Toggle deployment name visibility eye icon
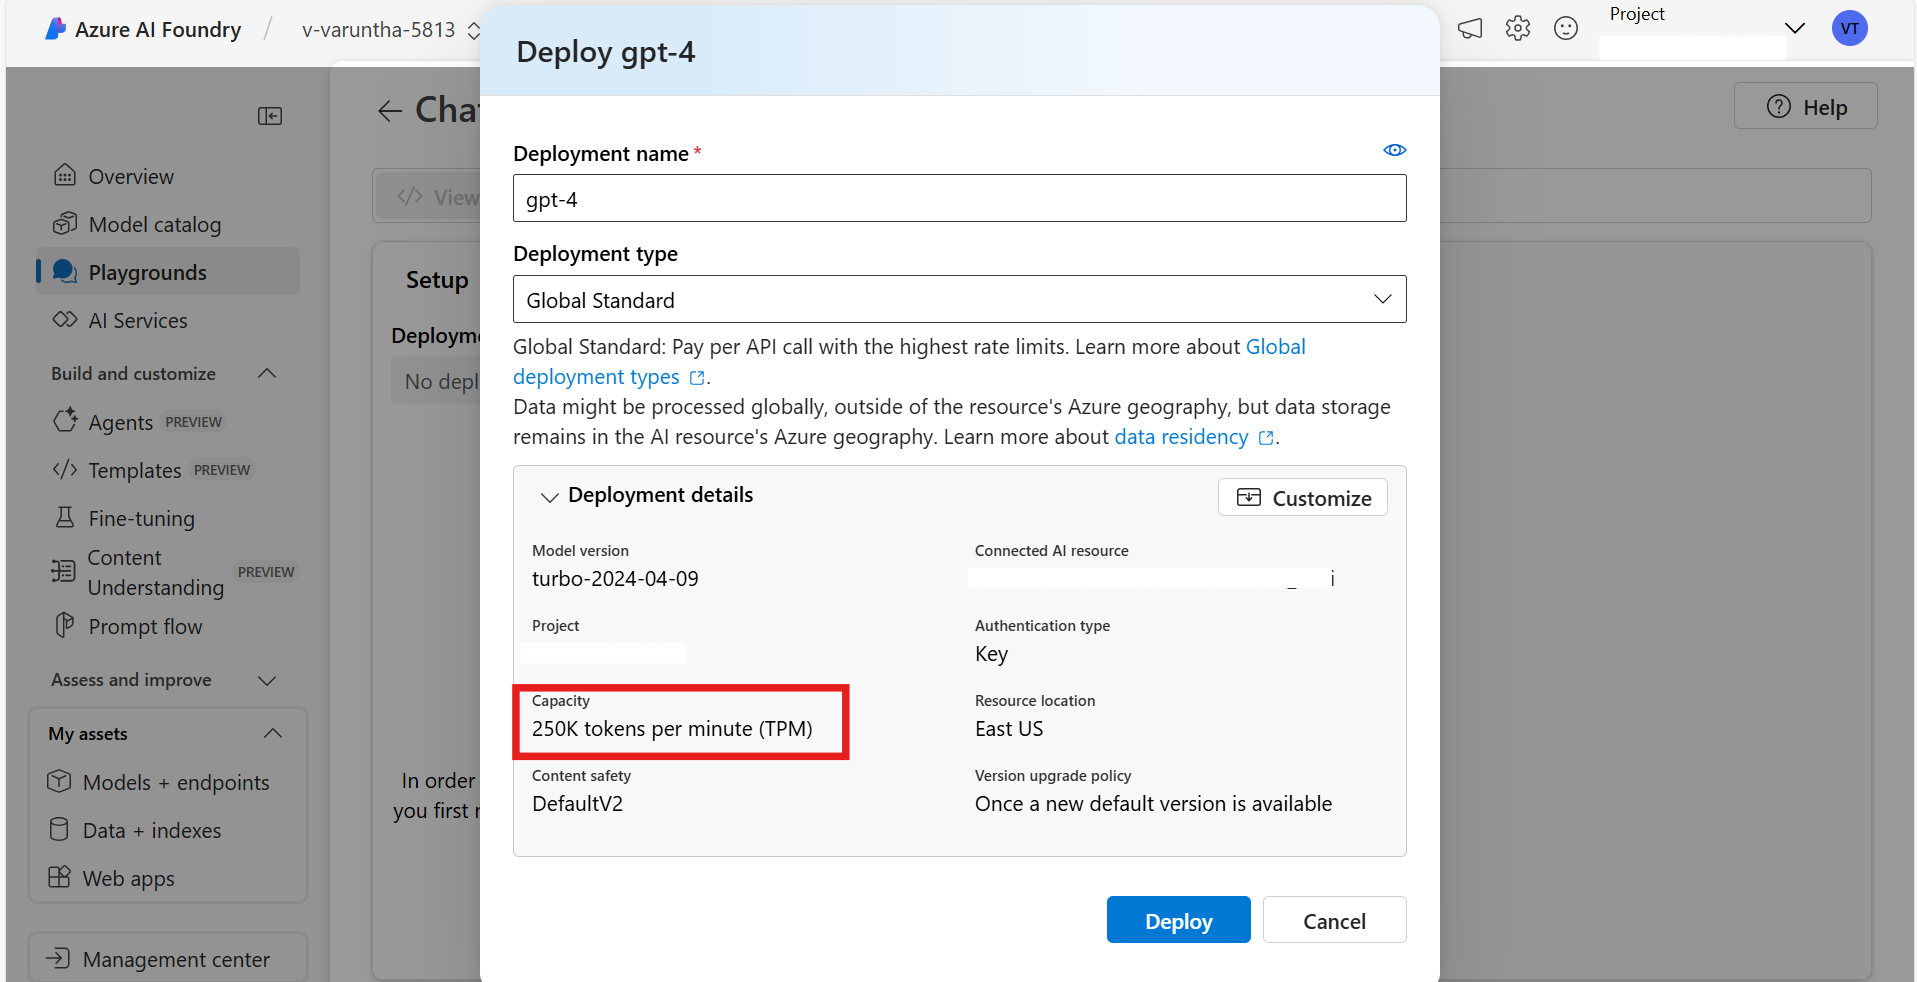Viewport: 1917px width, 982px height. tap(1394, 150)
